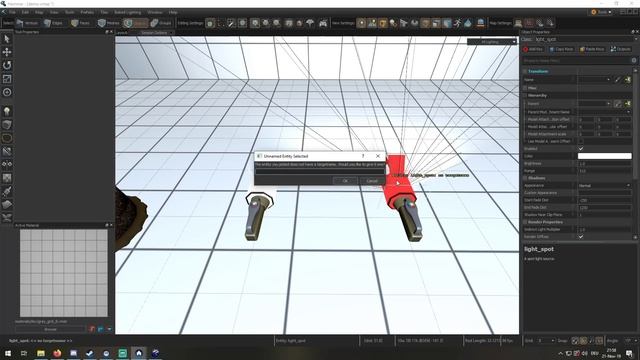Select the lightbulb Entity tool
Screen dimensions: 640x360
pyautogui.click(x=7, y=111)
